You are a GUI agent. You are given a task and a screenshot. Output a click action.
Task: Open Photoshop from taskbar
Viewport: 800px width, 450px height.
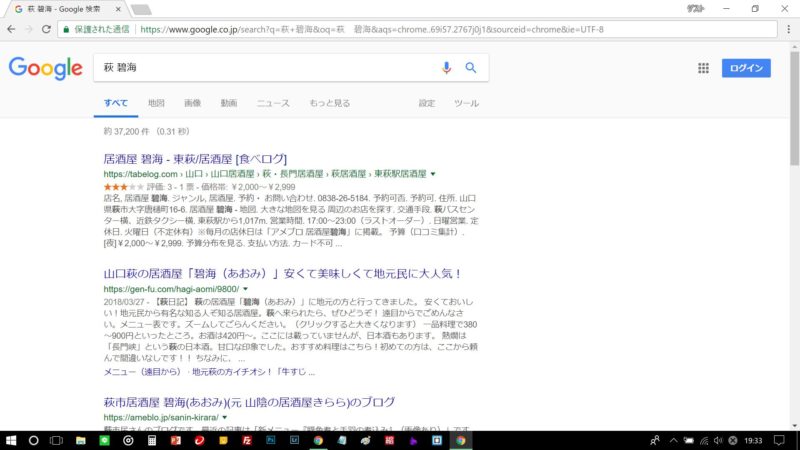(x=270, y=440)
